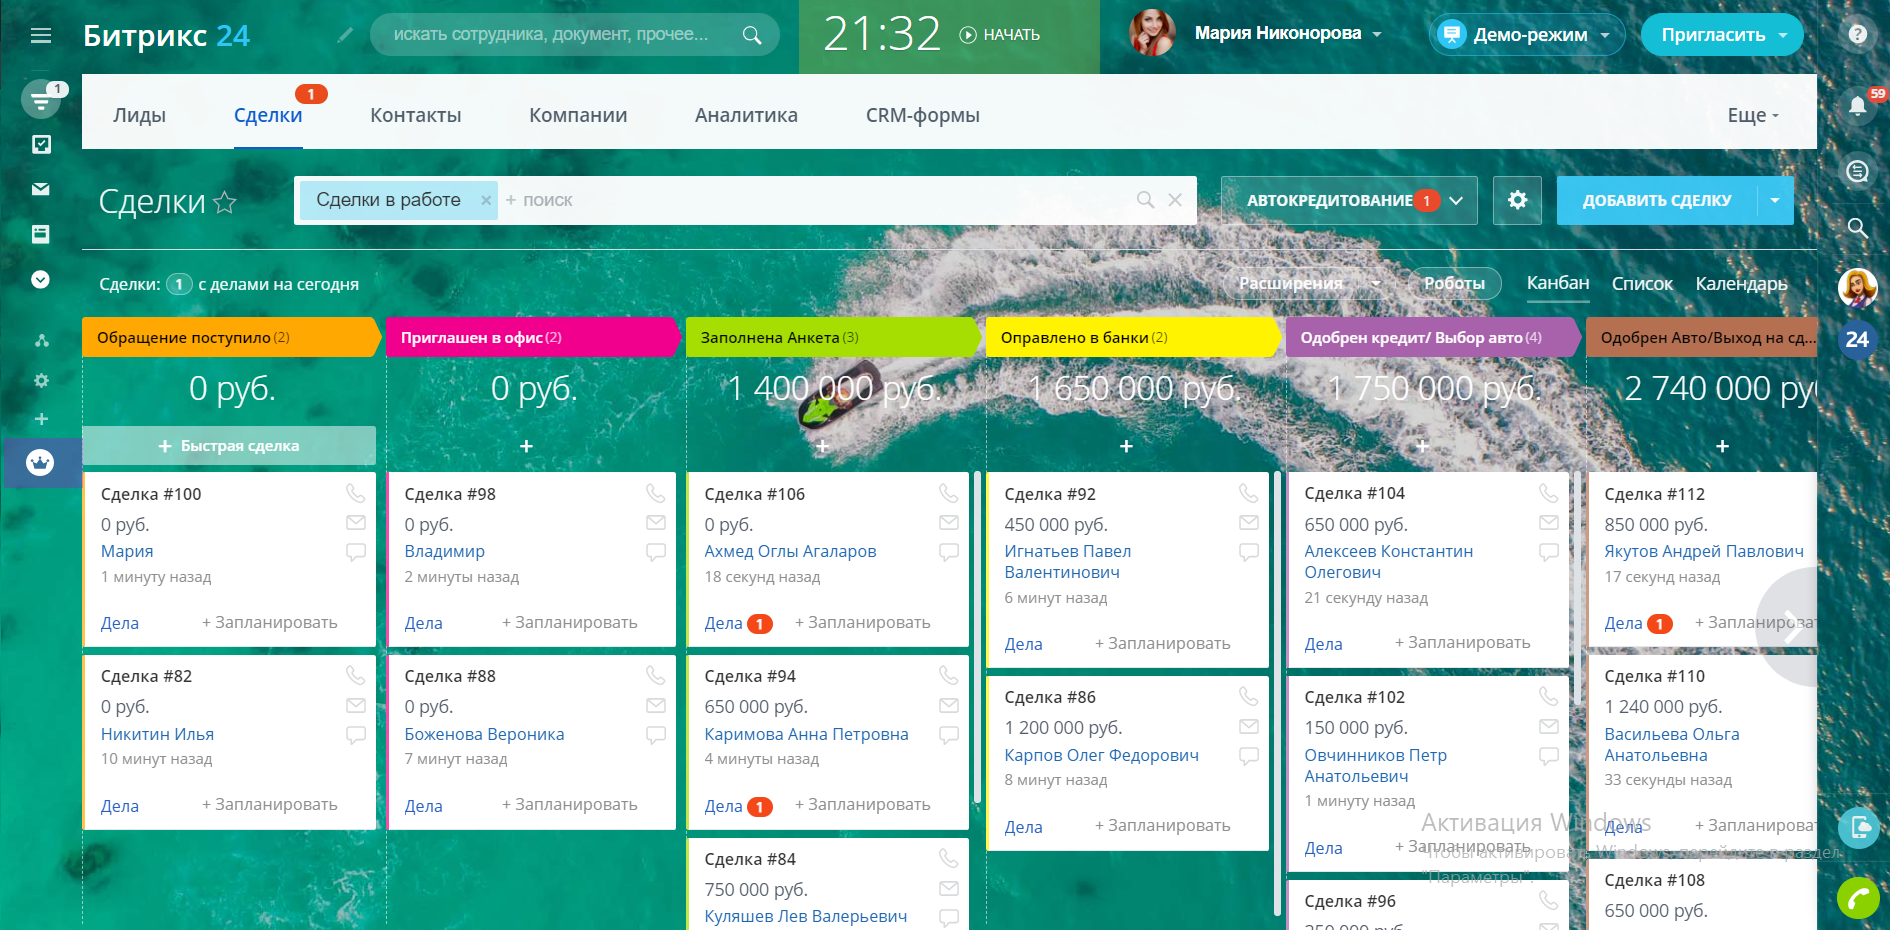Open the Контакты tab

tap(416, 115)
